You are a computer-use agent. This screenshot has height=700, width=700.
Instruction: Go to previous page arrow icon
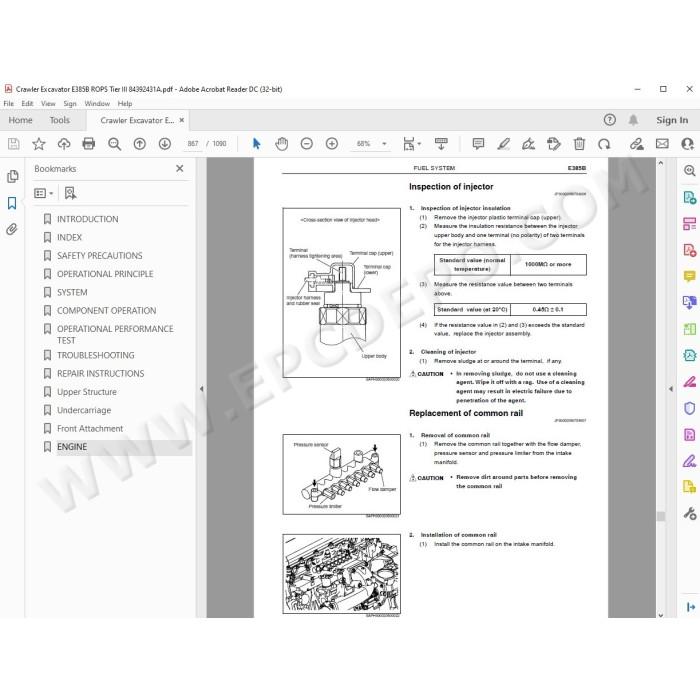[x=140, y=144]
